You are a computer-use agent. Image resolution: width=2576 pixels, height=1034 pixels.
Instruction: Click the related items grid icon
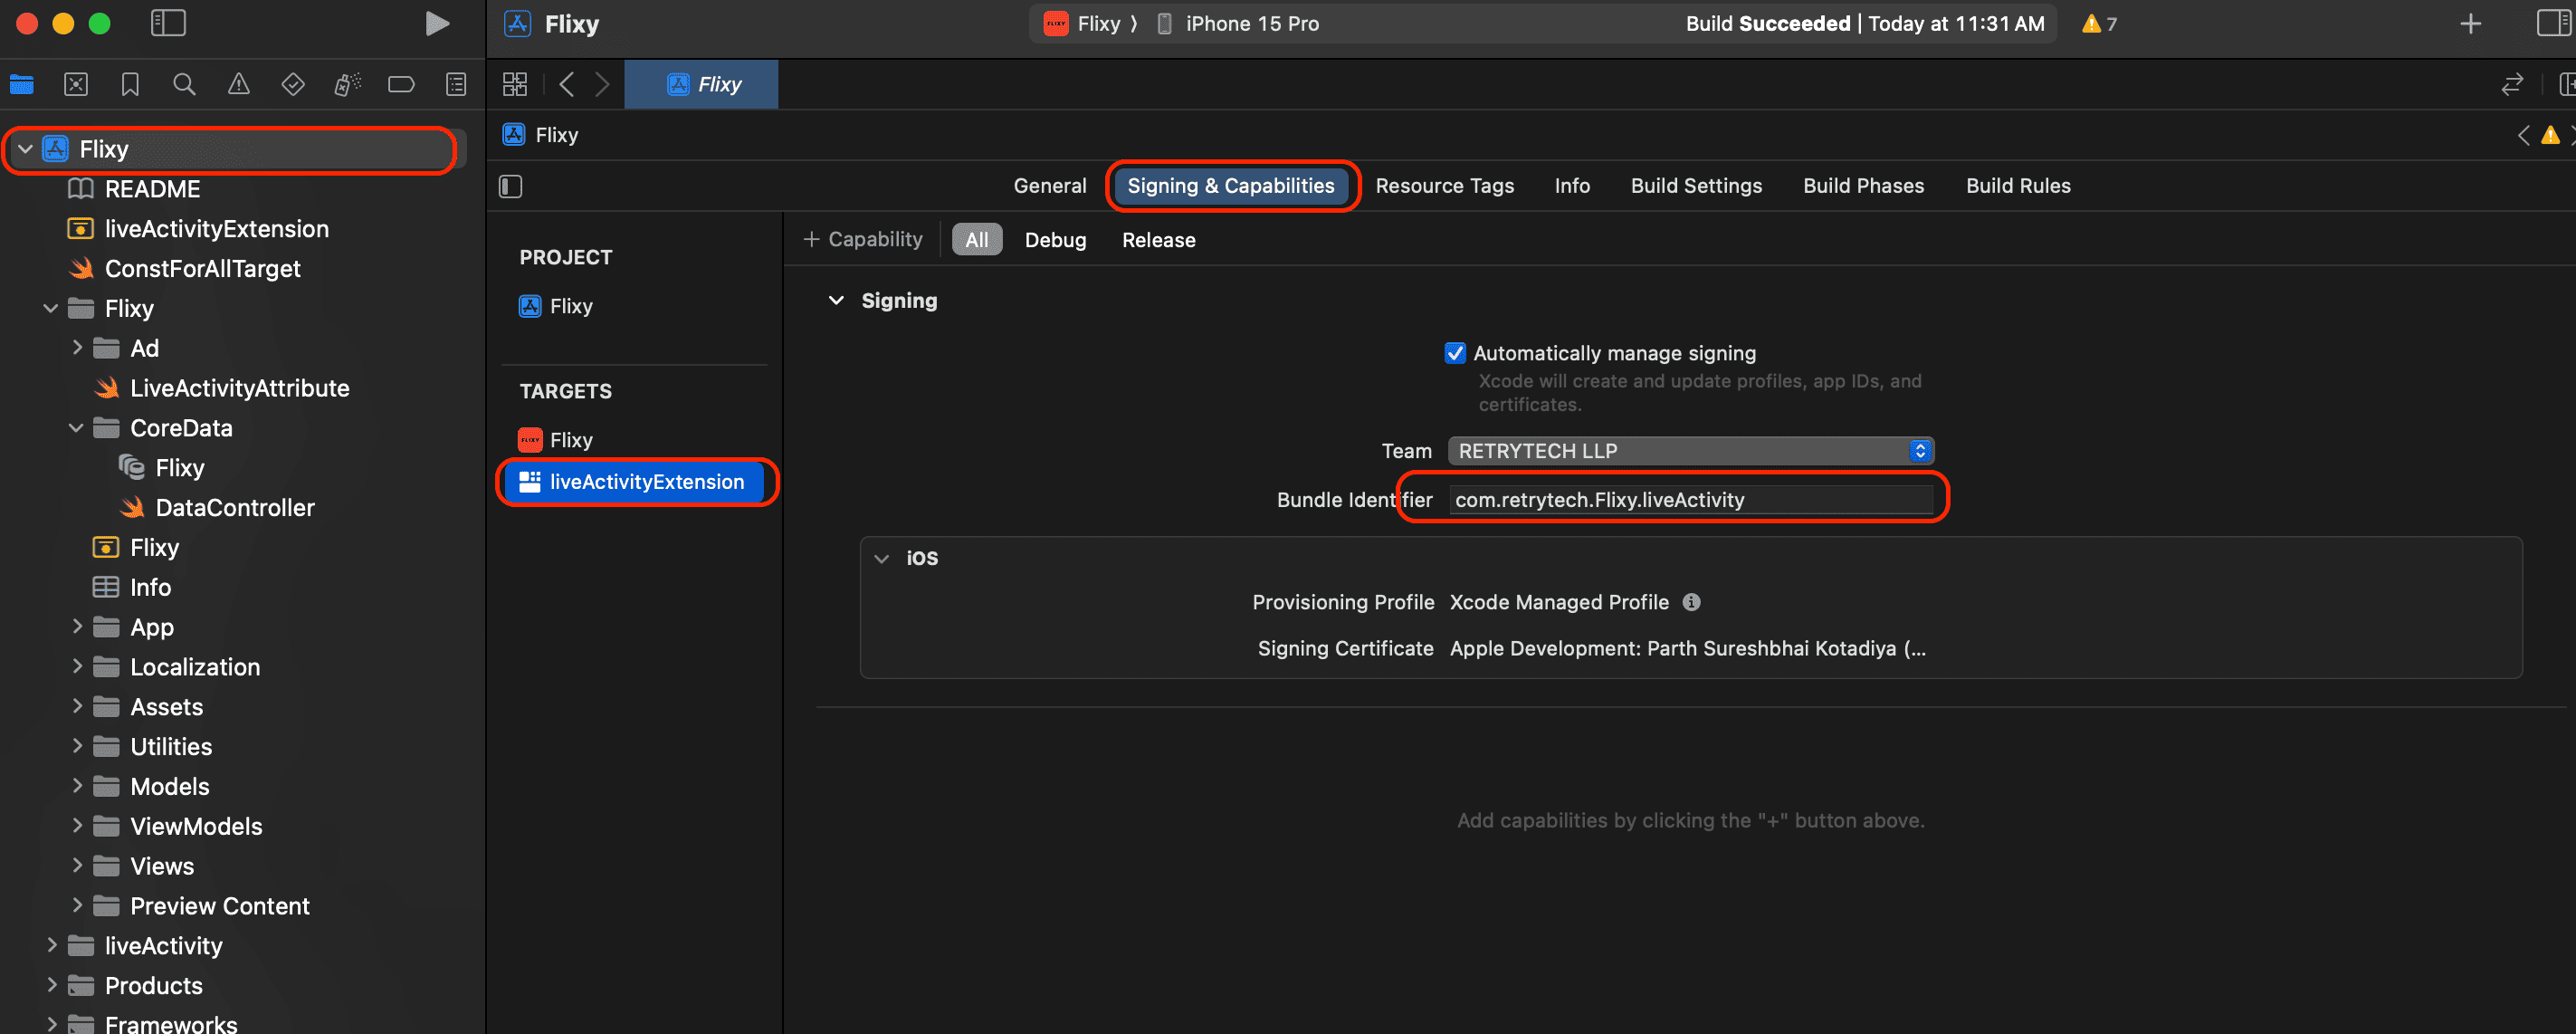coord(515,85)
